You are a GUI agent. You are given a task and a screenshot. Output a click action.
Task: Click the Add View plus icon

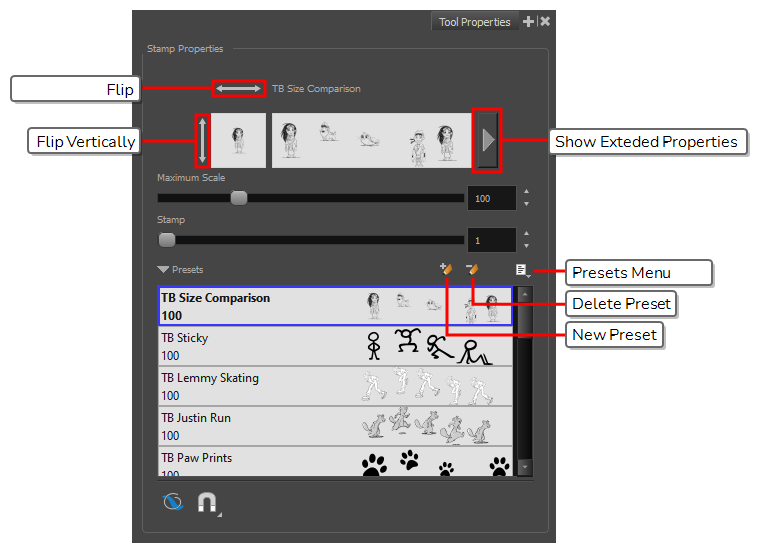click(x=529, y=22)
